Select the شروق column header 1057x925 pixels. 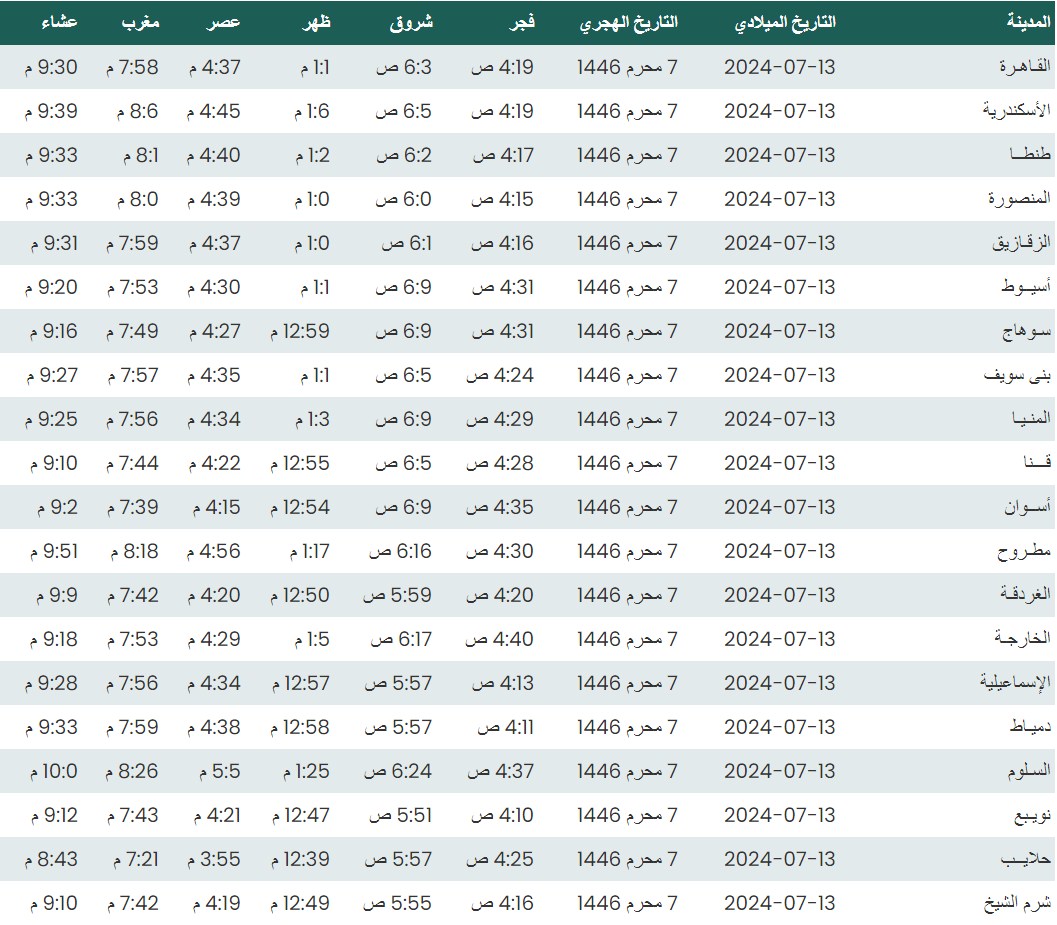[x=410, y=22]
